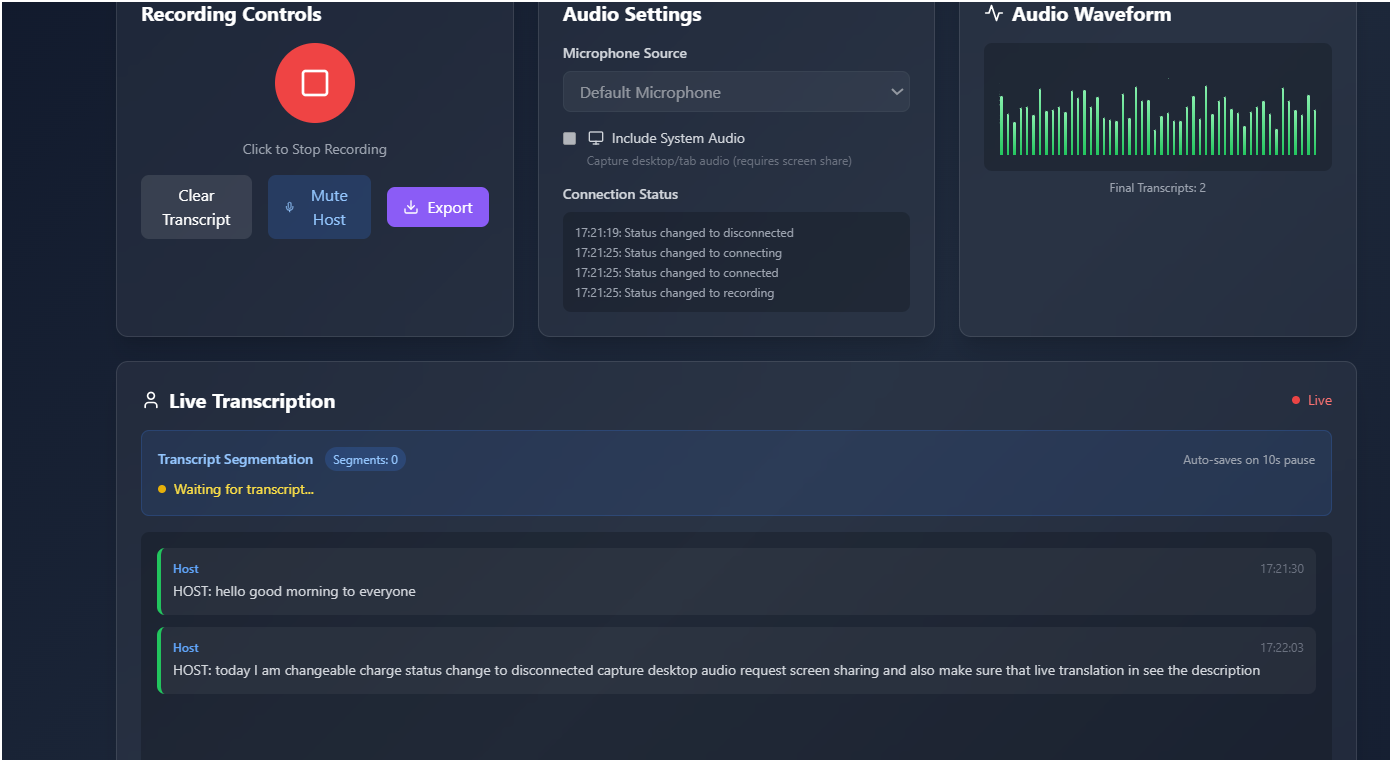Click the red Live indicator dot
Screen dimensions: 1392x762
coord(1297,401)
